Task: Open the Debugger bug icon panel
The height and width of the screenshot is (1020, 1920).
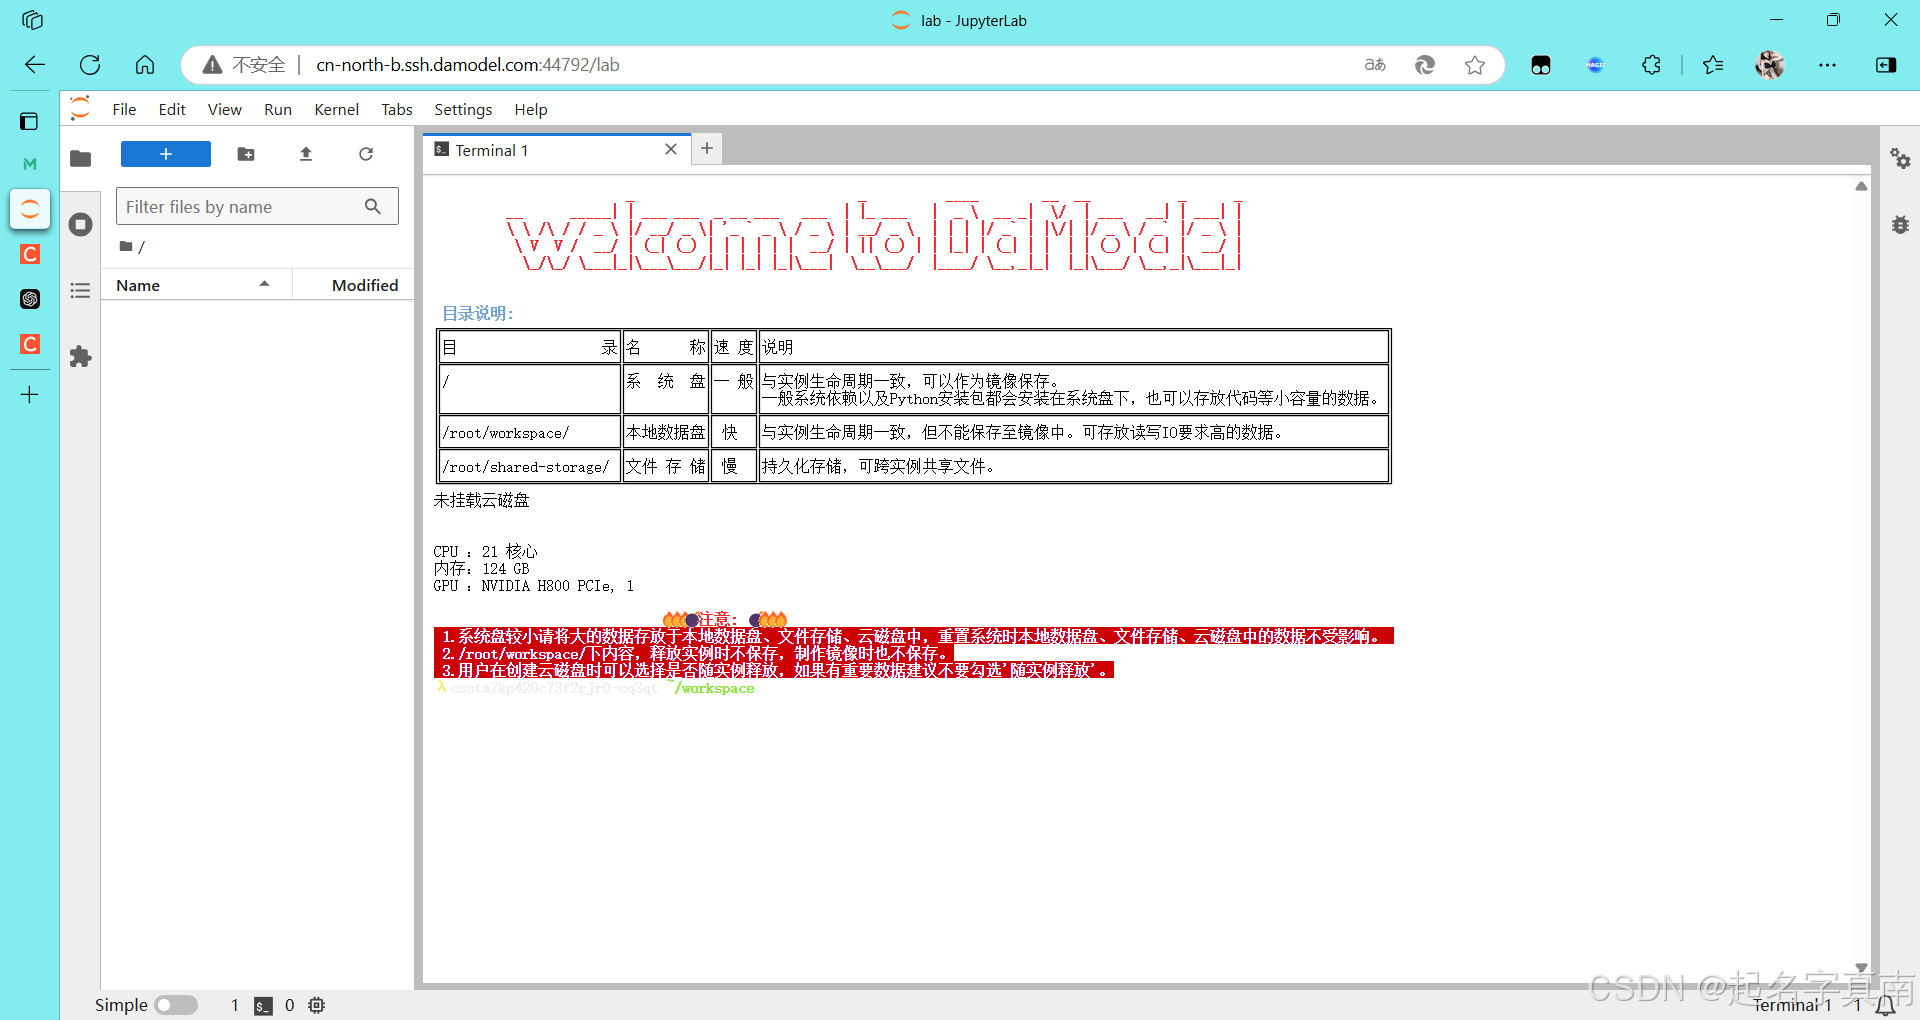Action: pos(1900,225)
